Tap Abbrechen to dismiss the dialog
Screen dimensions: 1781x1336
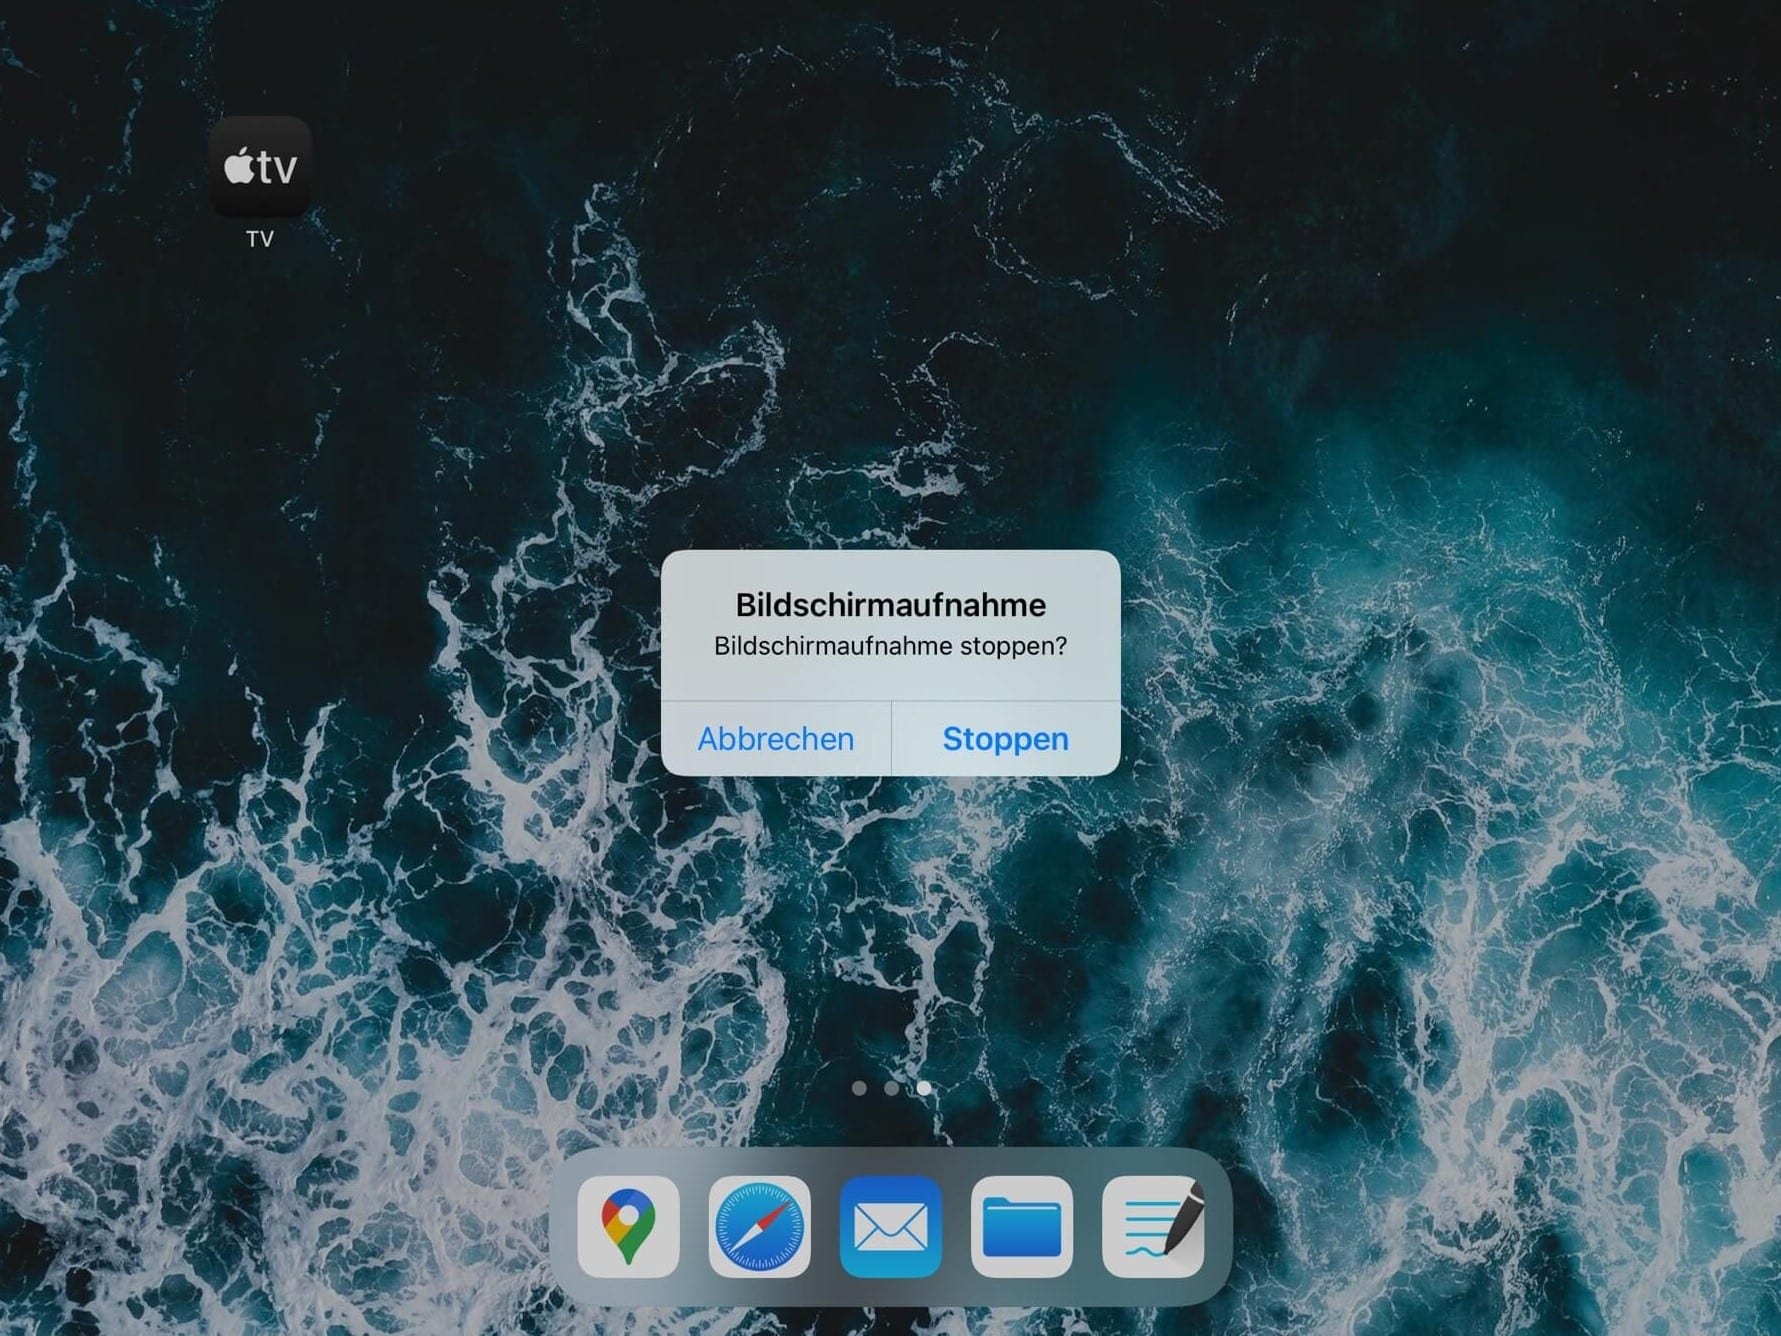coord(775,739)
